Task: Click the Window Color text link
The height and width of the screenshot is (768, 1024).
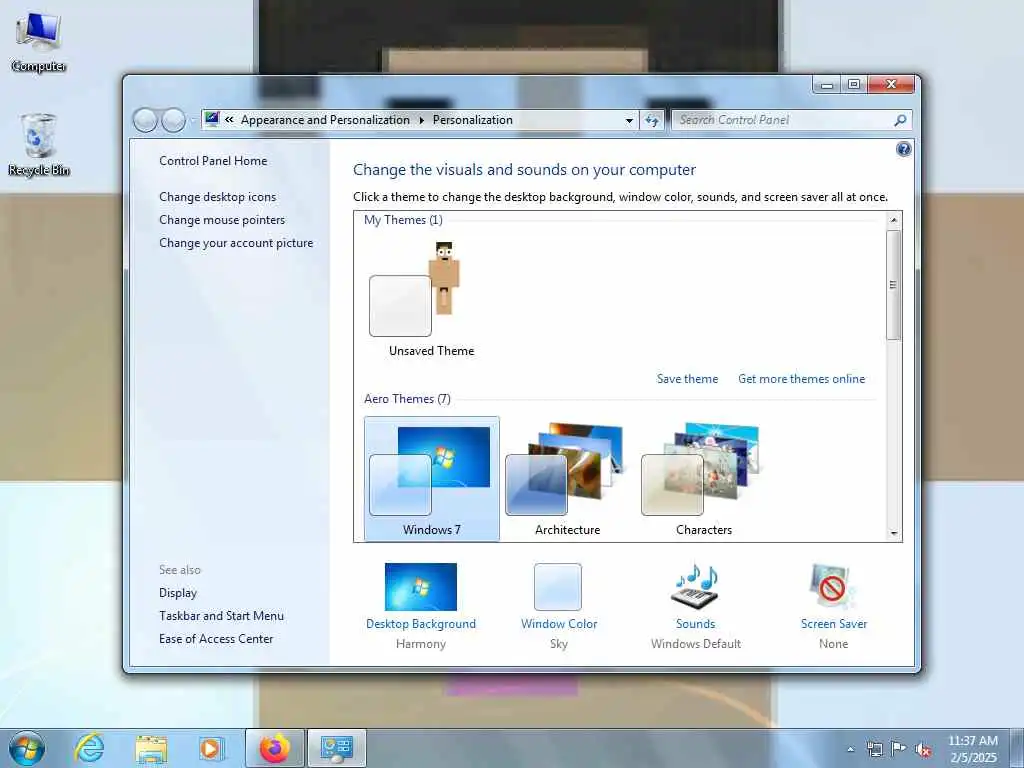Action: point(559,624)
